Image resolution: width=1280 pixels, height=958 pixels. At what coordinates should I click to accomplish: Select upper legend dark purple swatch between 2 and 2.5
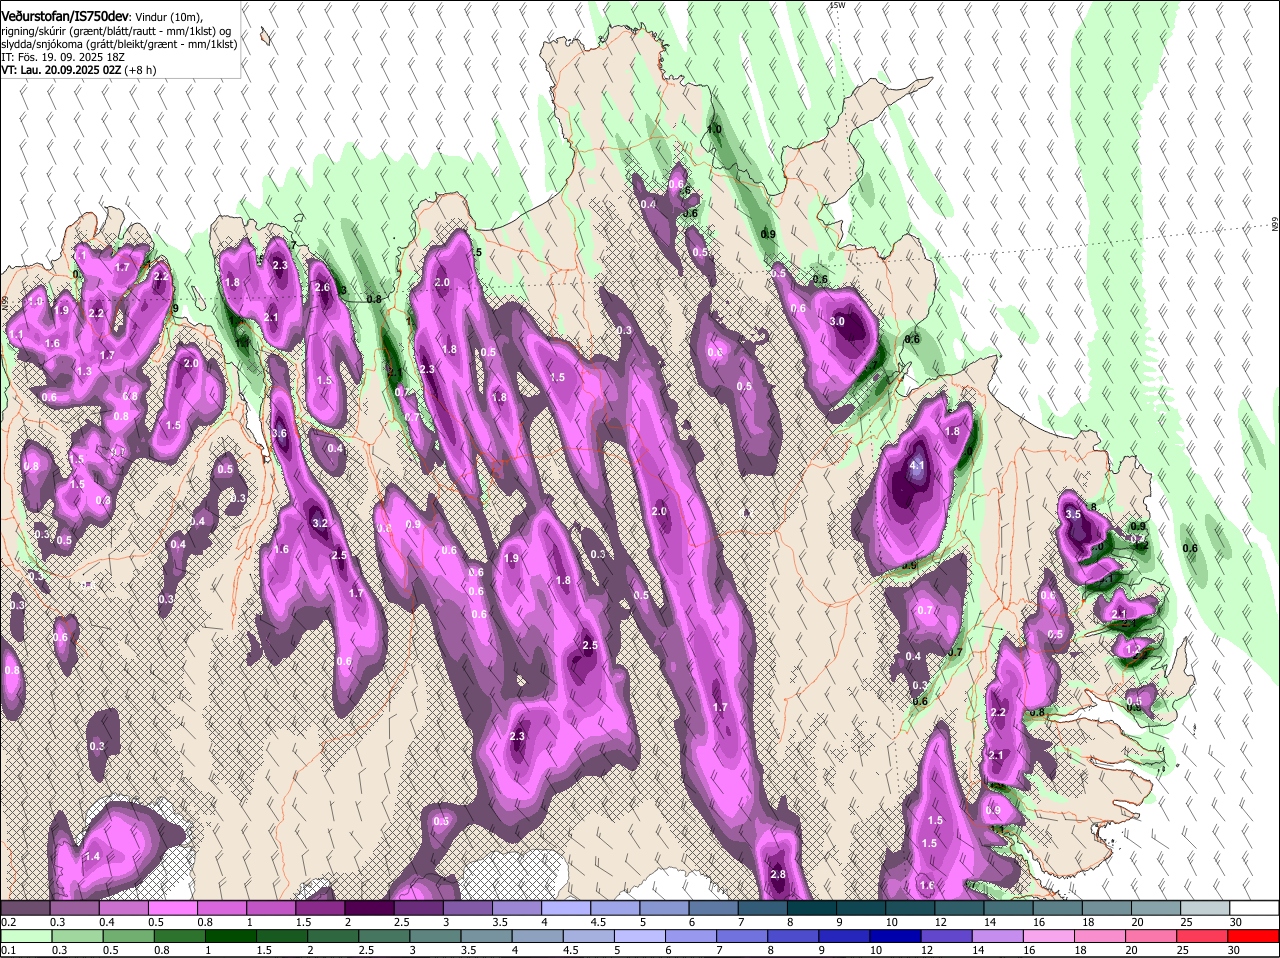pos(369,908)
